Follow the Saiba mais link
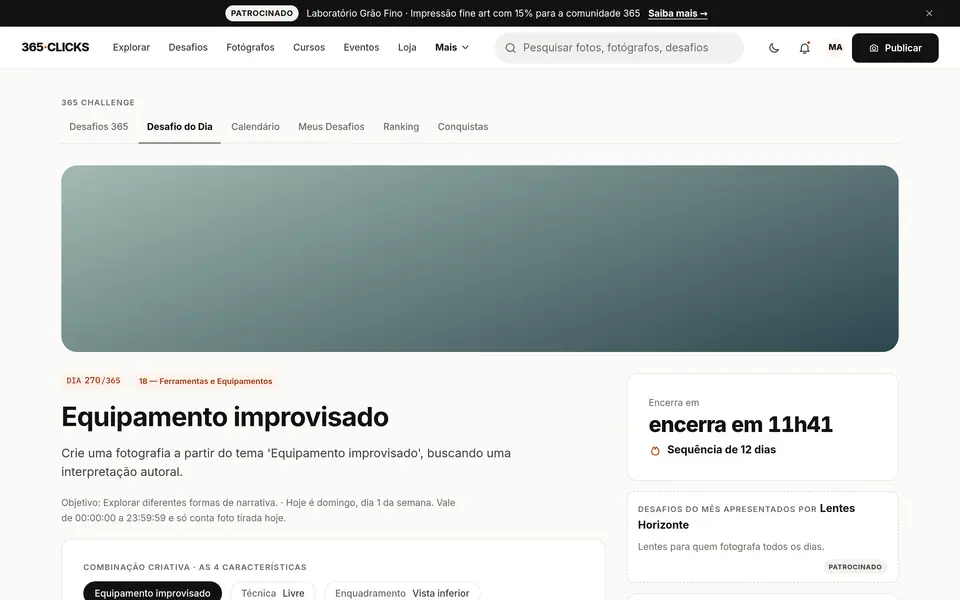Viewport: 960px width, 600px height. click(678, 13)
